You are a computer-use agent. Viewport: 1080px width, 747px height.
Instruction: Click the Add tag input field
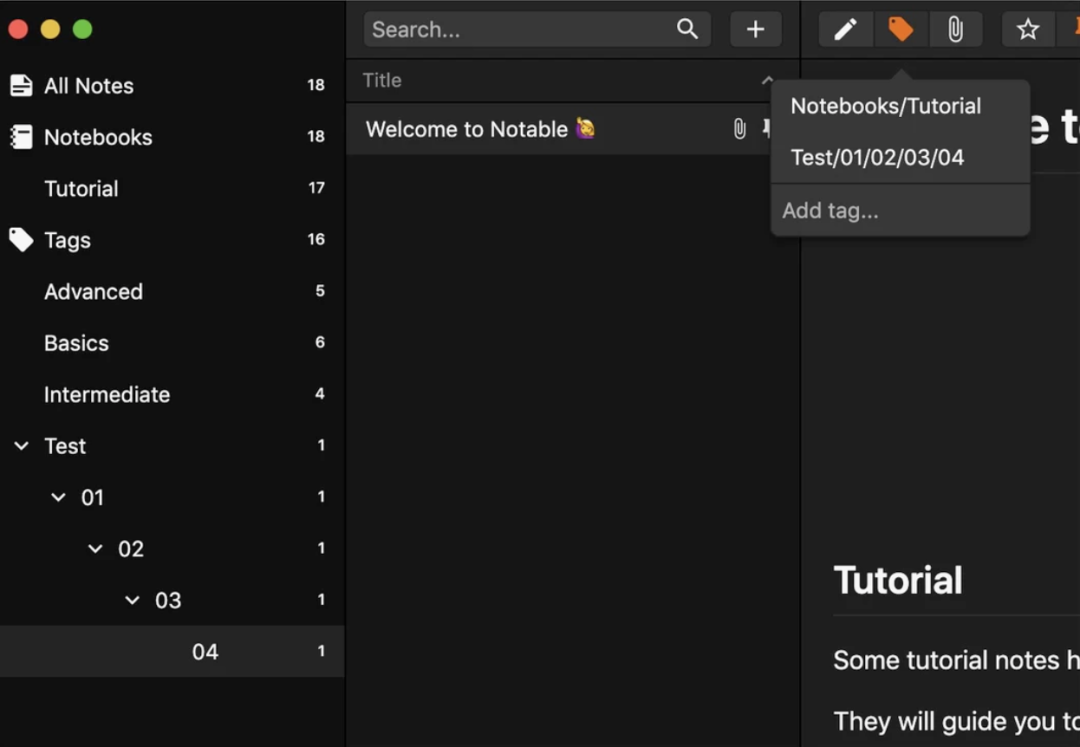click(900, 210)
